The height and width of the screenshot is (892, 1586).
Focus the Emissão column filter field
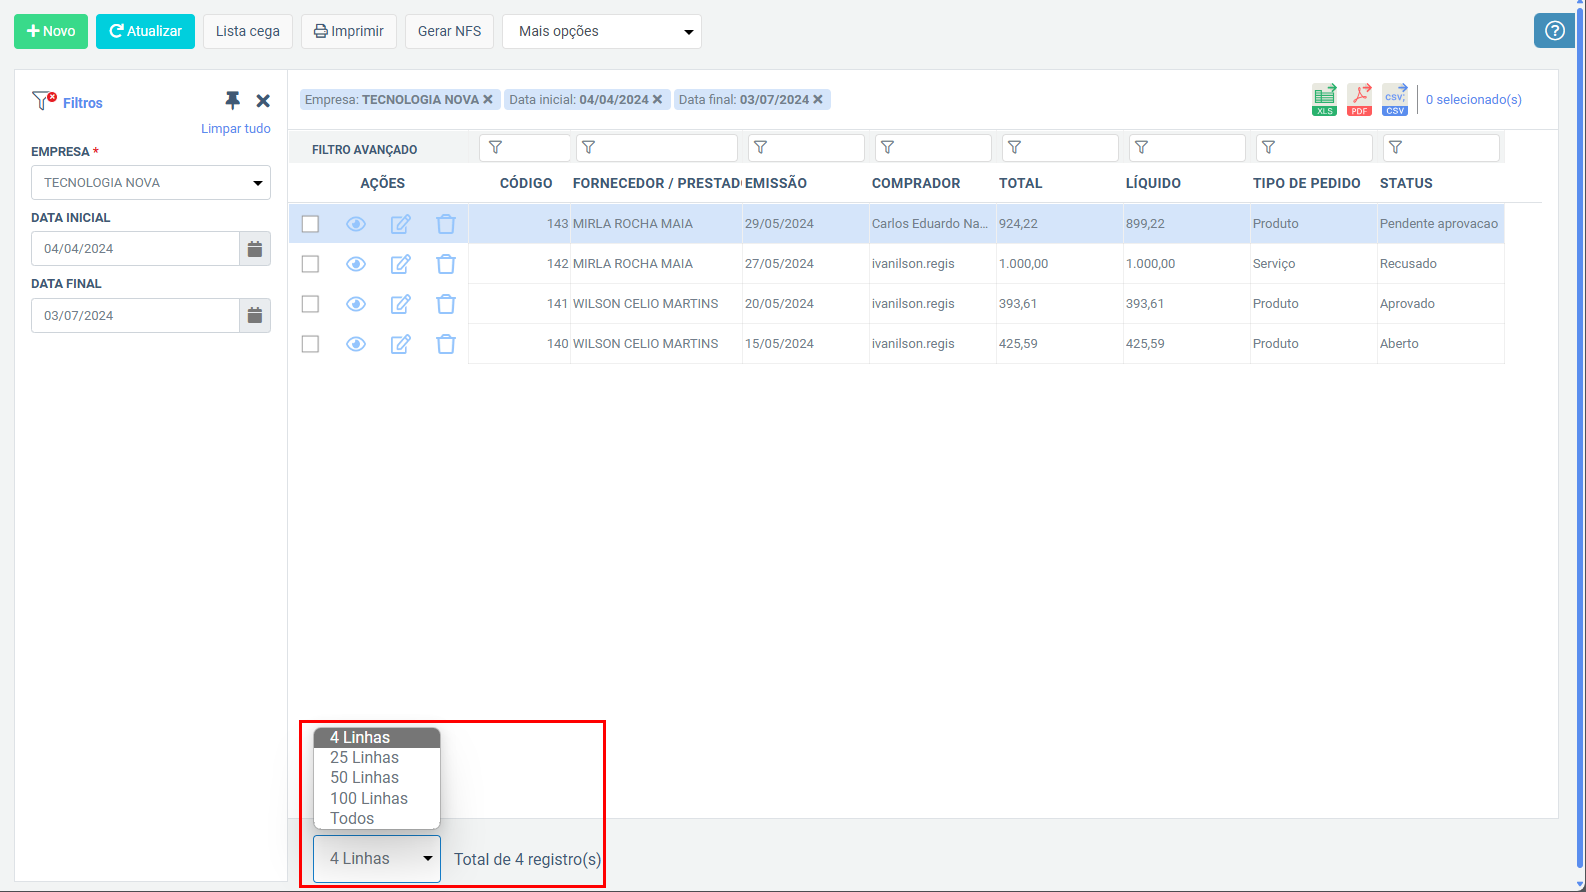(x=806, y=148)
